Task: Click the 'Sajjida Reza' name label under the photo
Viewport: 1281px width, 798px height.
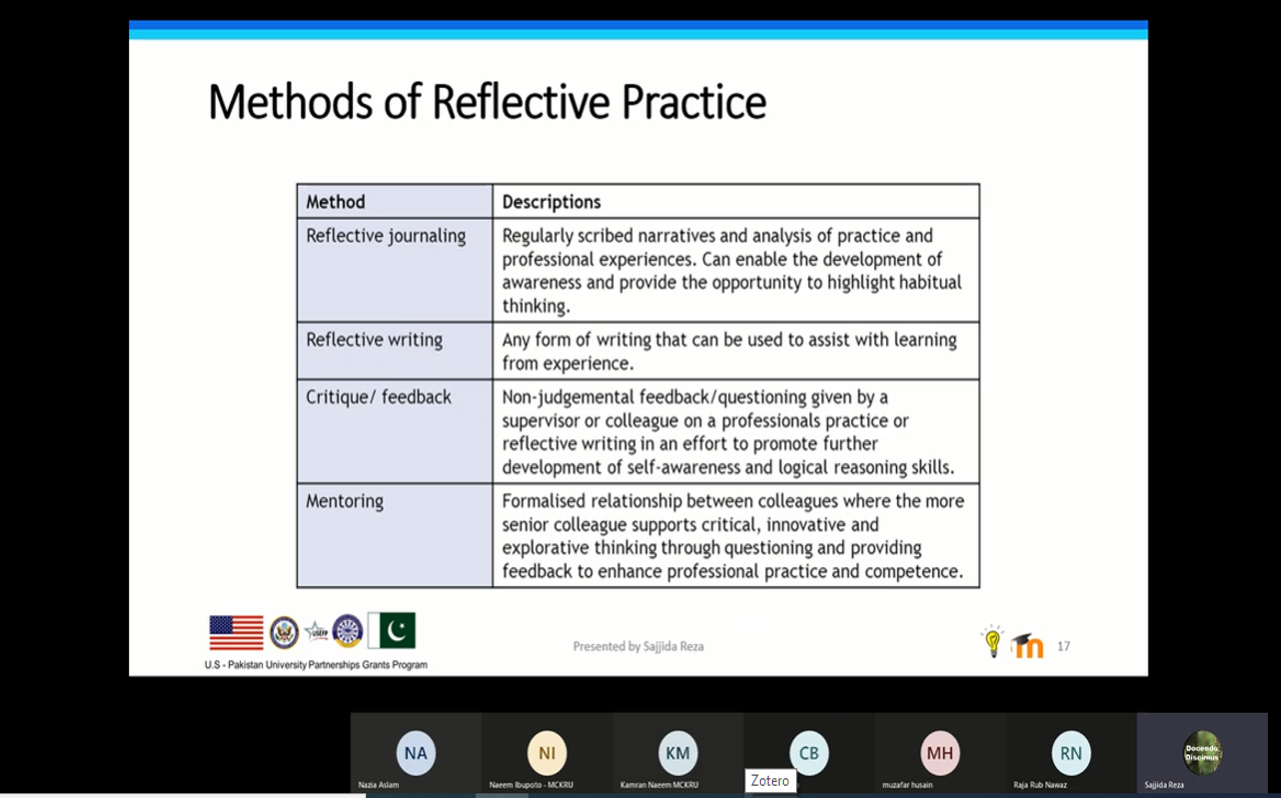Action: [x=1164, y=785]
